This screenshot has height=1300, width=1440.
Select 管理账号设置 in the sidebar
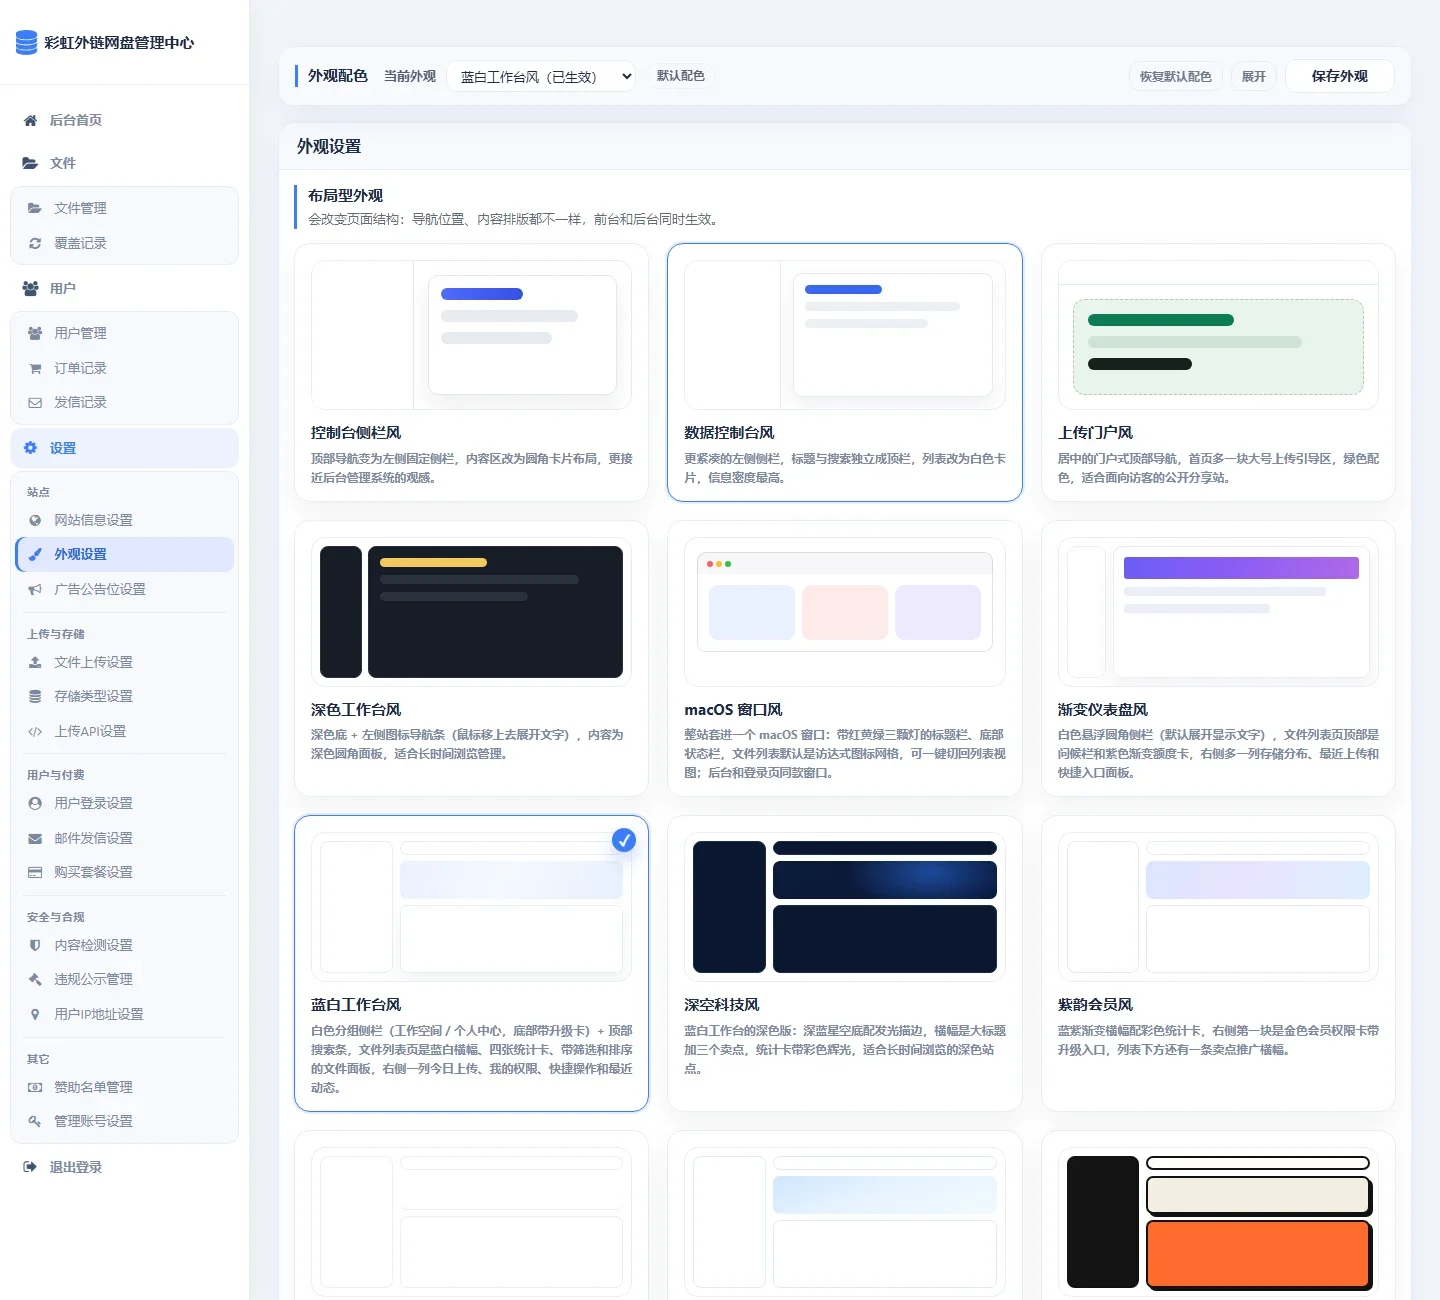(x=124, y=1121)
